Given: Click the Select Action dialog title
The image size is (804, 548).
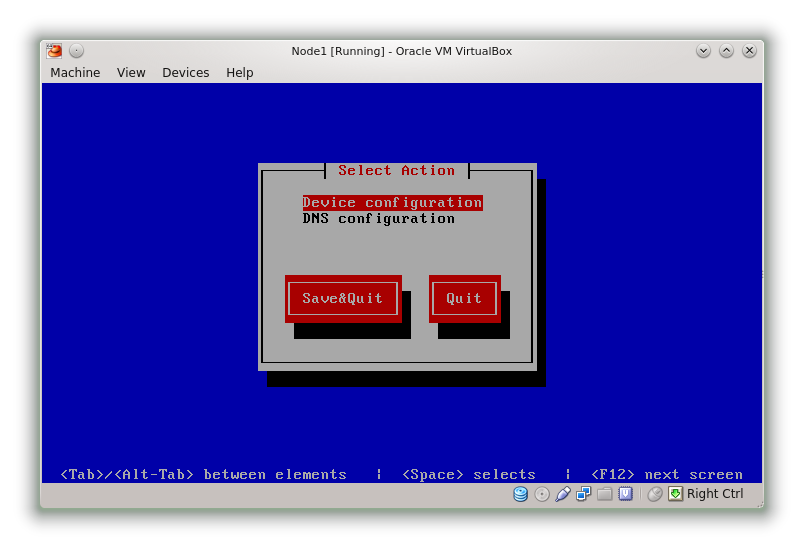Looking at the screenshot, I should click(396, 170).
